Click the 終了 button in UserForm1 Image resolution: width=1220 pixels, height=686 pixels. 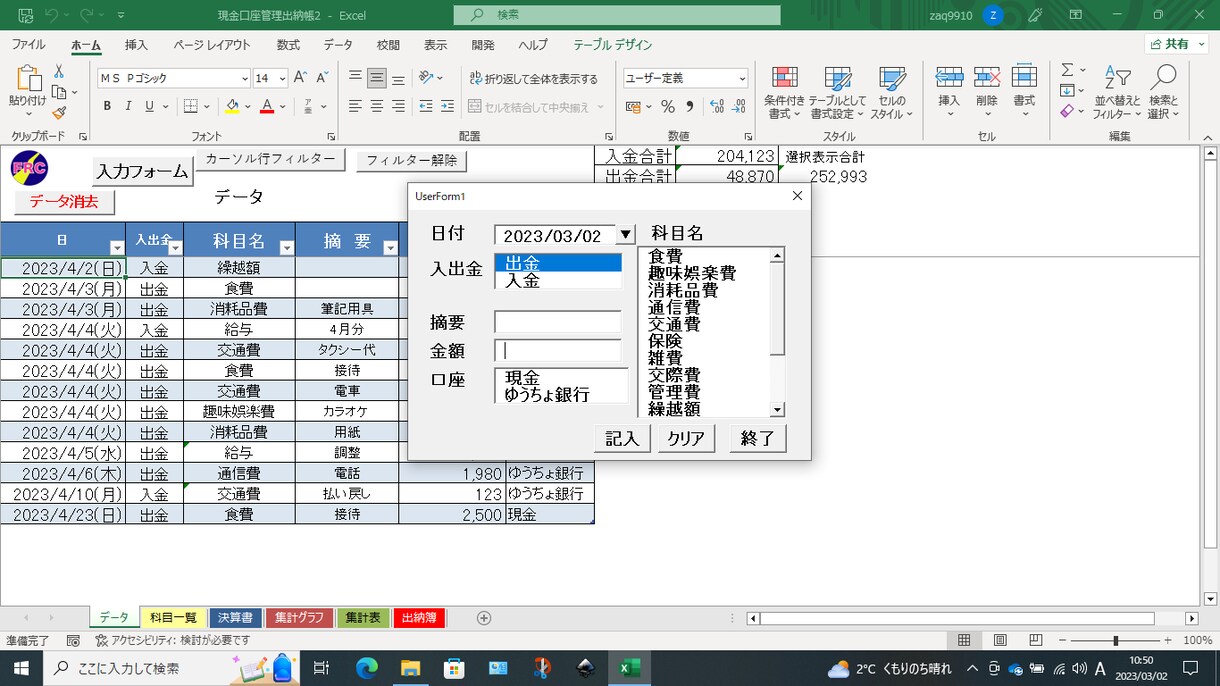pyautogui.click(x=758, y=439)
